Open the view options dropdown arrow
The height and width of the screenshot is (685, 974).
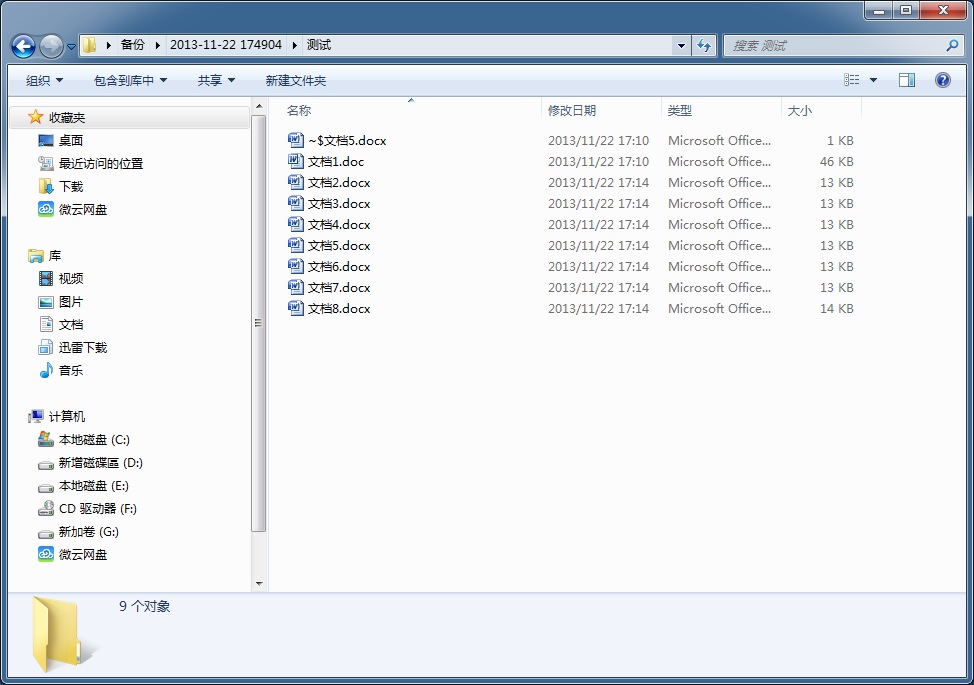[873, 80]
